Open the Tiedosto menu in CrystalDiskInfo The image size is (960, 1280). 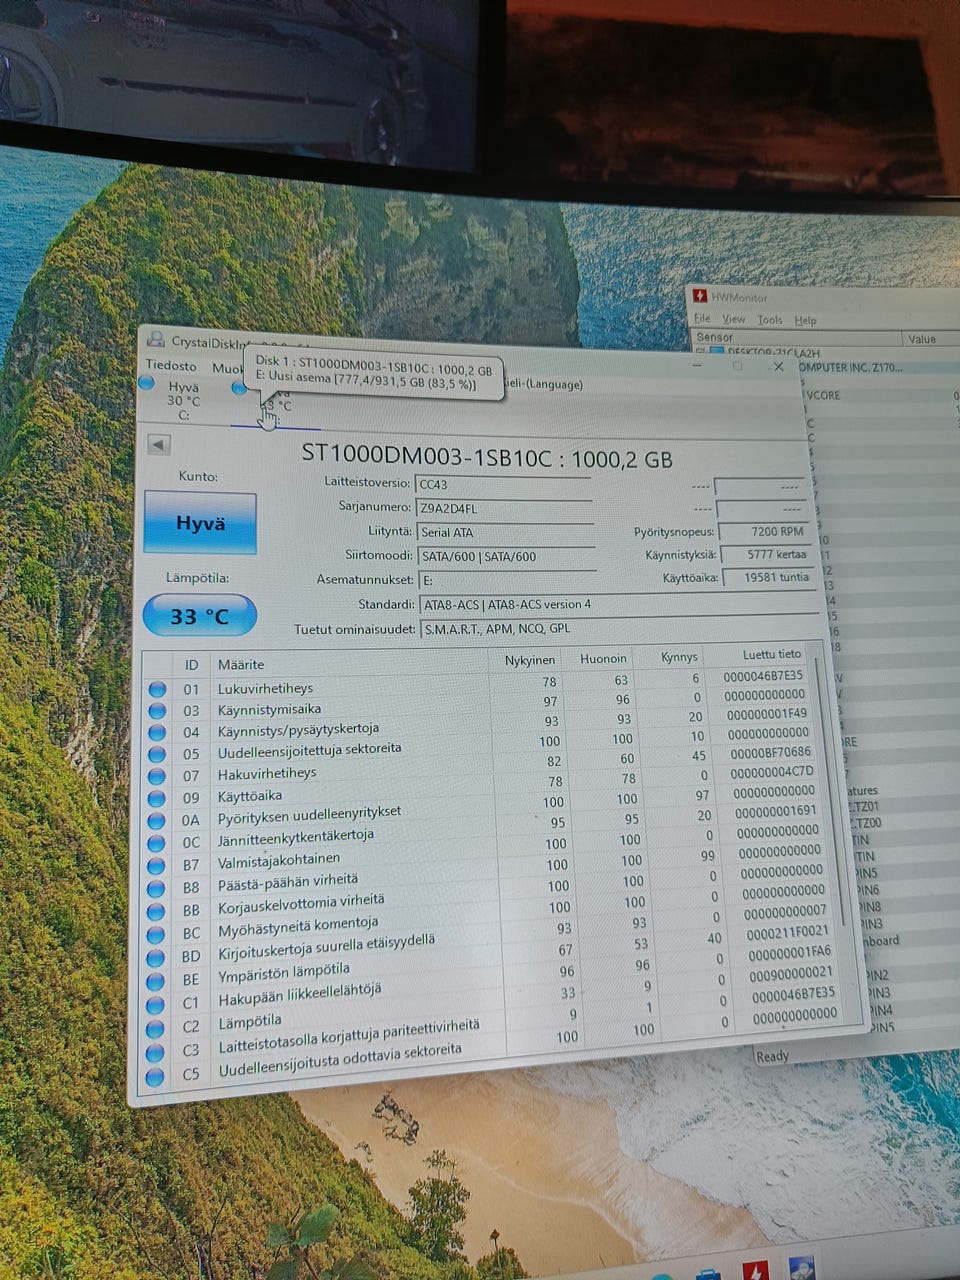(171, 365)
